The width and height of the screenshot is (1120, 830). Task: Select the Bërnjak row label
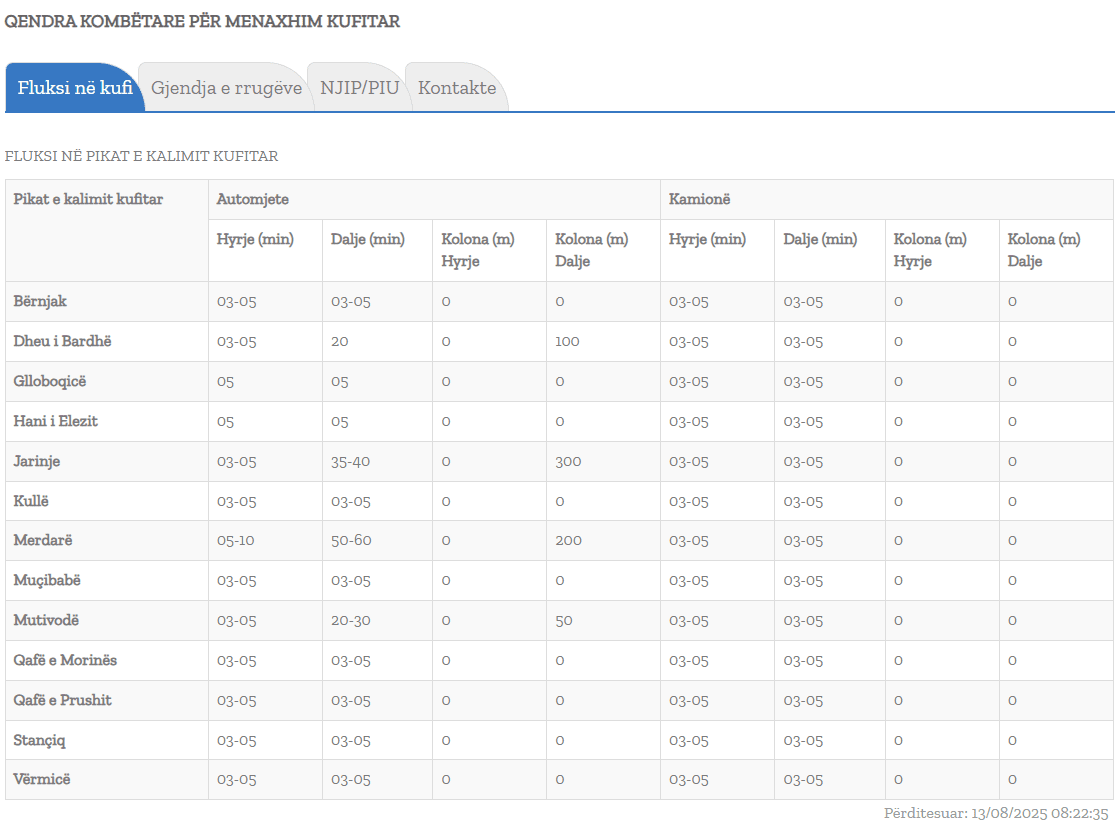coord(41,301)
